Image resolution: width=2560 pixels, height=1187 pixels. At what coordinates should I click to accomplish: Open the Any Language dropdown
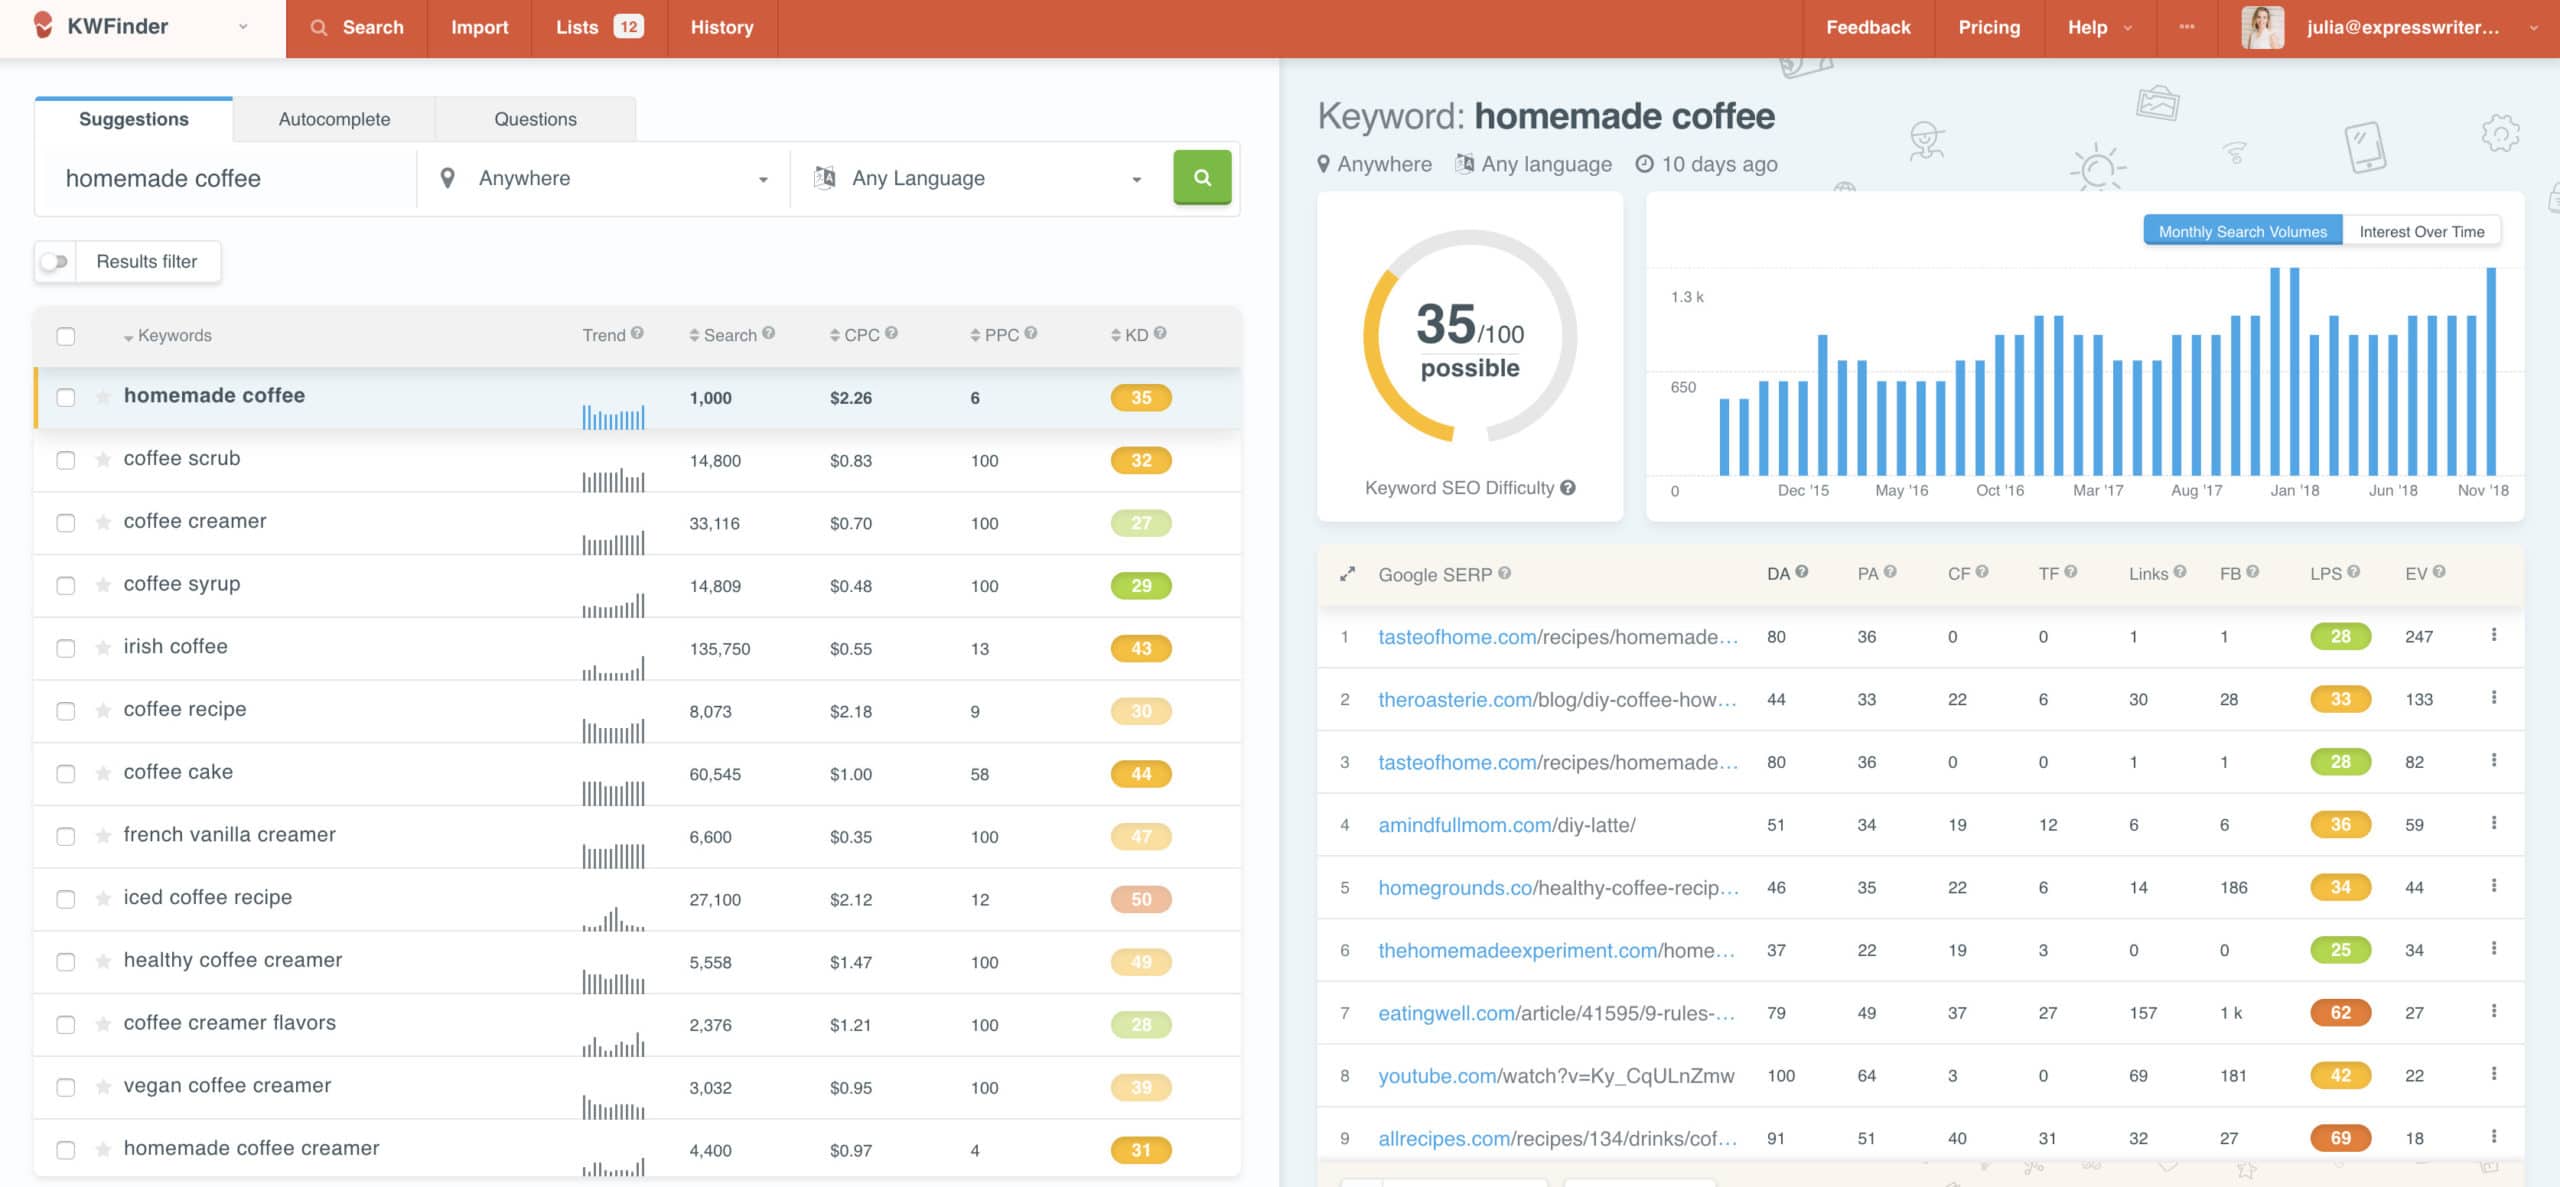(x=979, y=178)
